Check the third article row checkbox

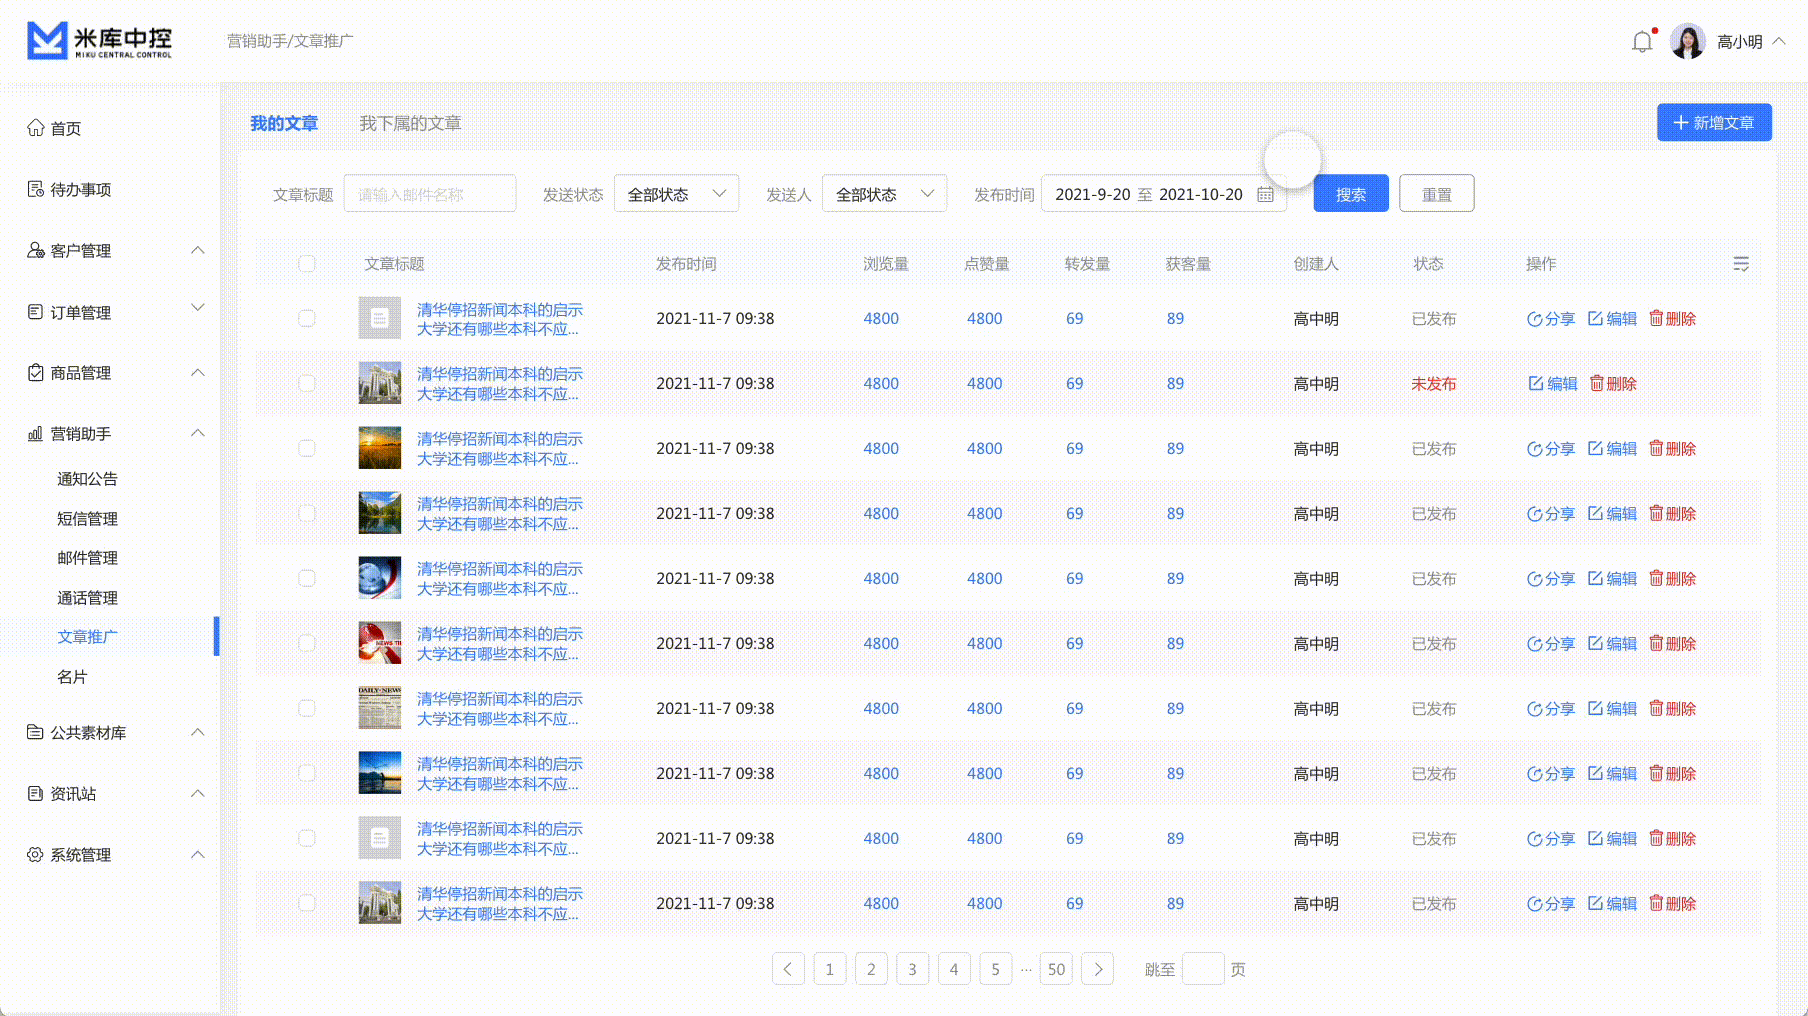tap(307, 449)
